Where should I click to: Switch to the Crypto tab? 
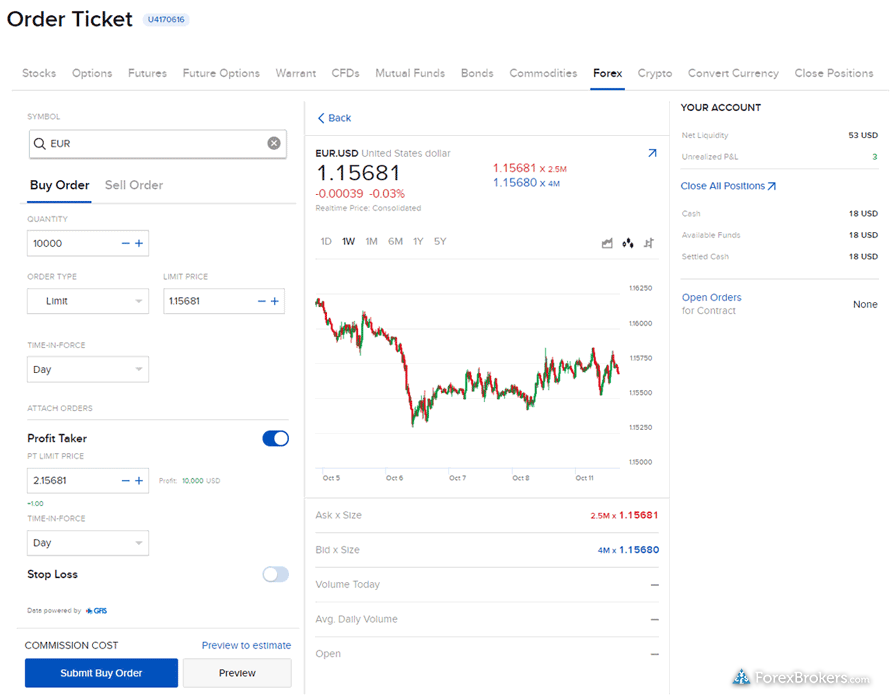655,73
